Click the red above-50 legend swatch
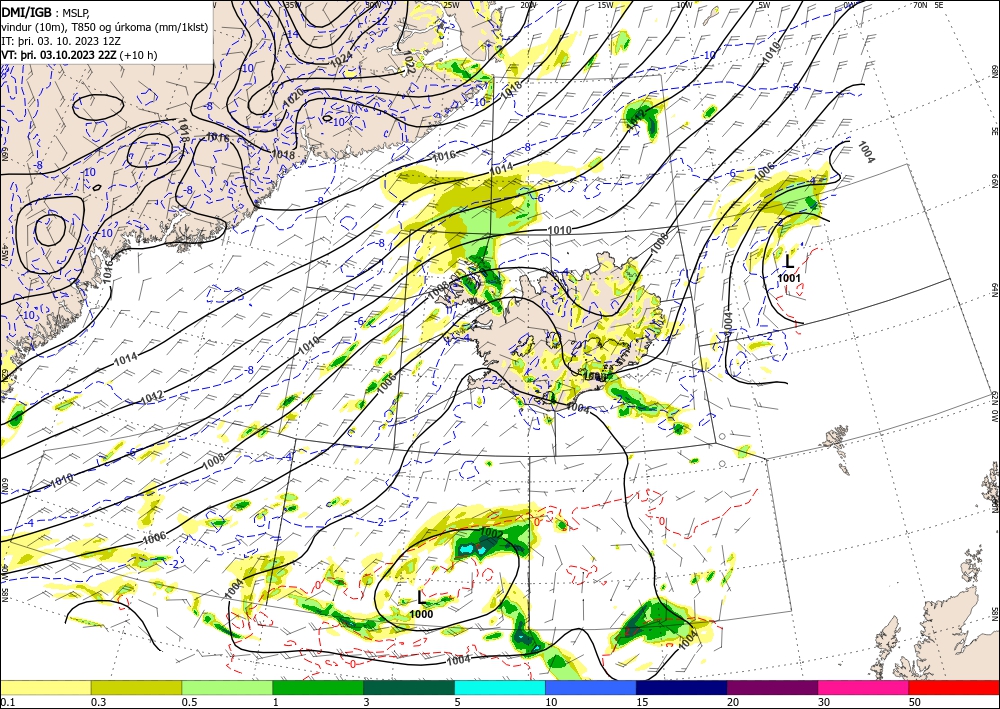This screenshot has width=1000, height=709. click(x=954, y=687)
